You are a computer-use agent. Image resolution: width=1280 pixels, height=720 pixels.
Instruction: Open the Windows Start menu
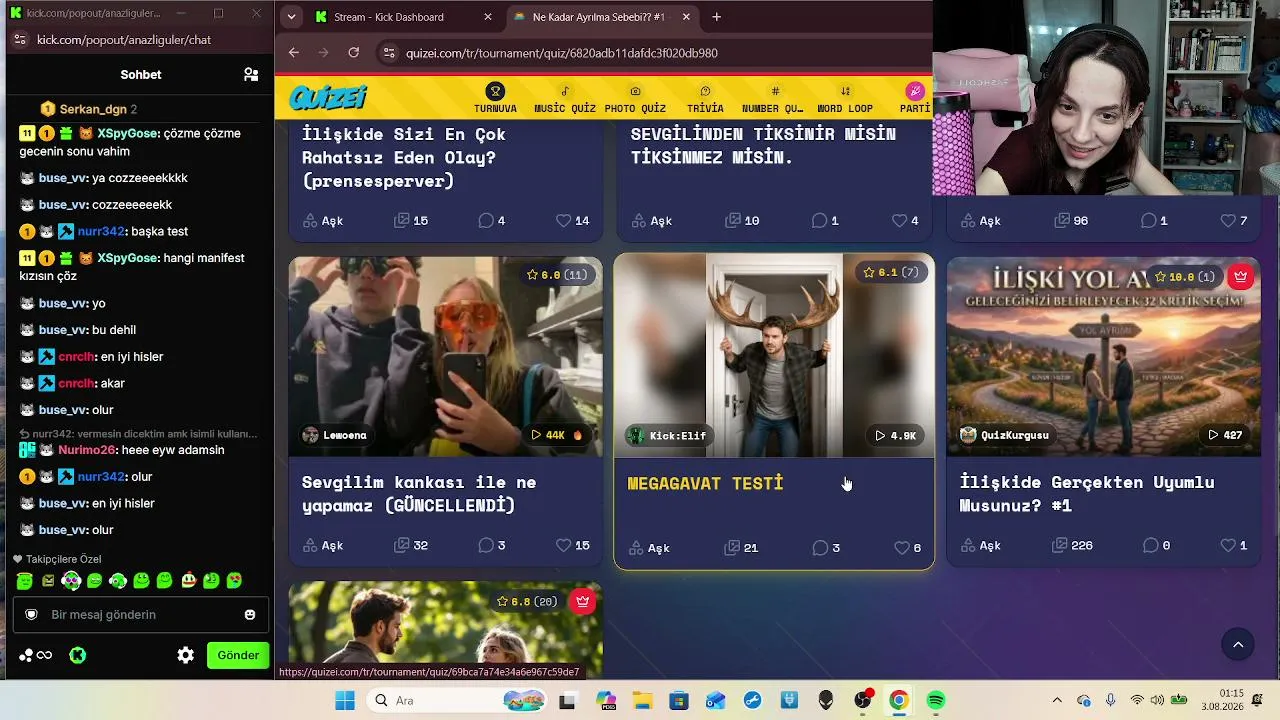pos(345,700)
